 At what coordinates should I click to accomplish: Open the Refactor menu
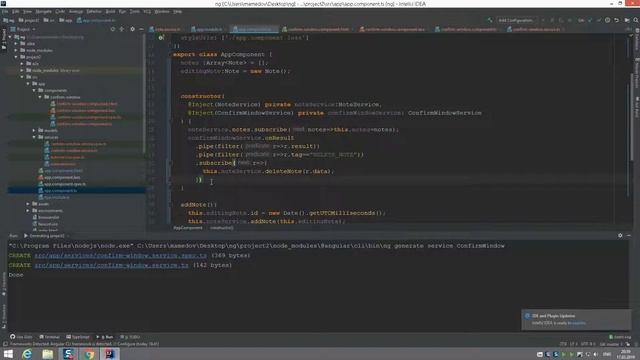point(94,11)
